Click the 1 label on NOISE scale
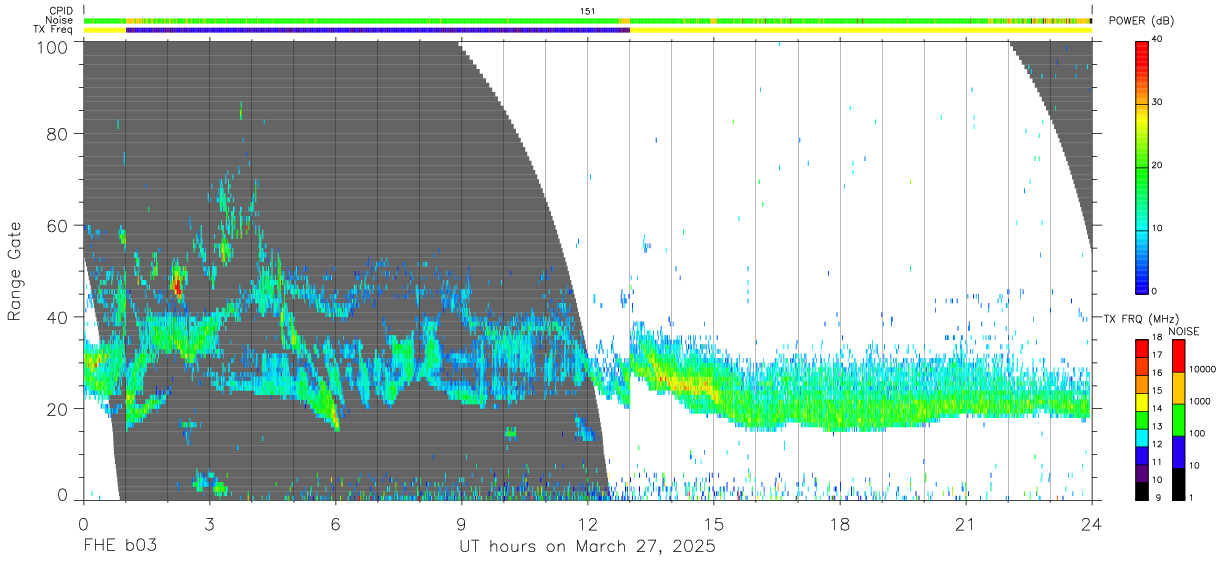 pos(1191,497)
